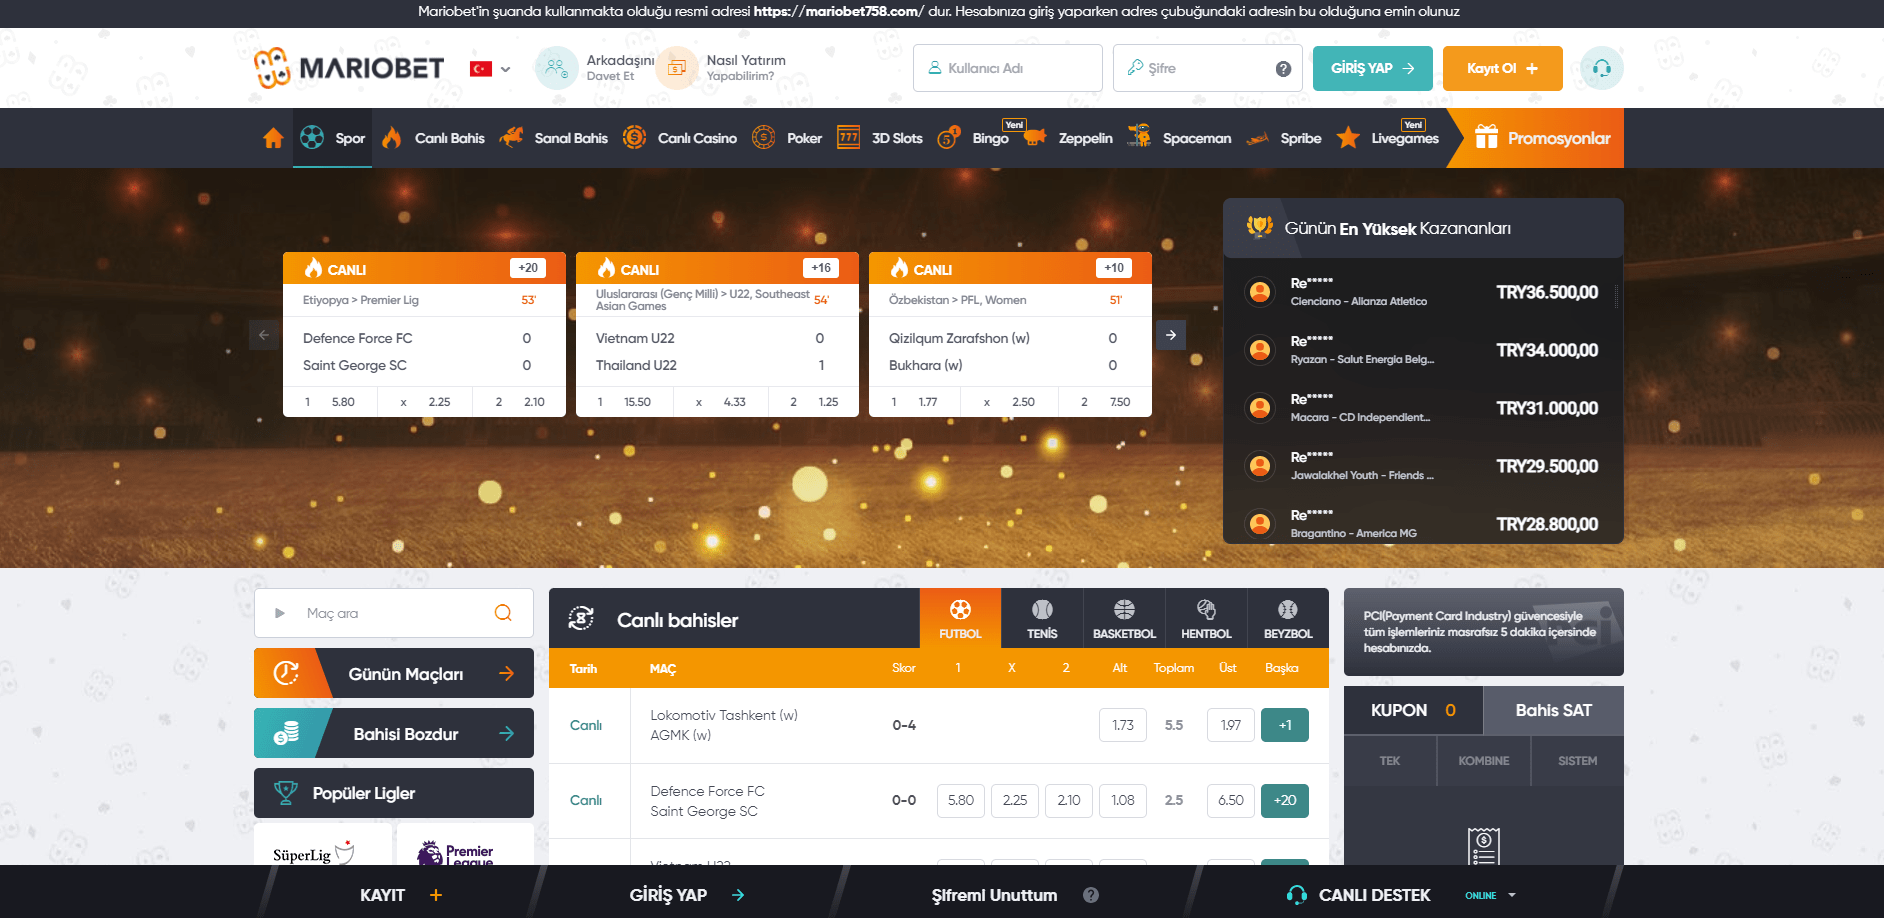Viewport: 1884px width, 918px height.
Task: Open +10 more markets on Özbekistan match card
Action: (x=1114, y=268)
